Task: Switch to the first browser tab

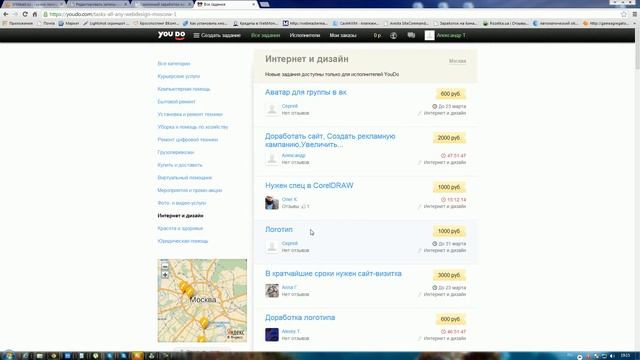Action: 33,4
